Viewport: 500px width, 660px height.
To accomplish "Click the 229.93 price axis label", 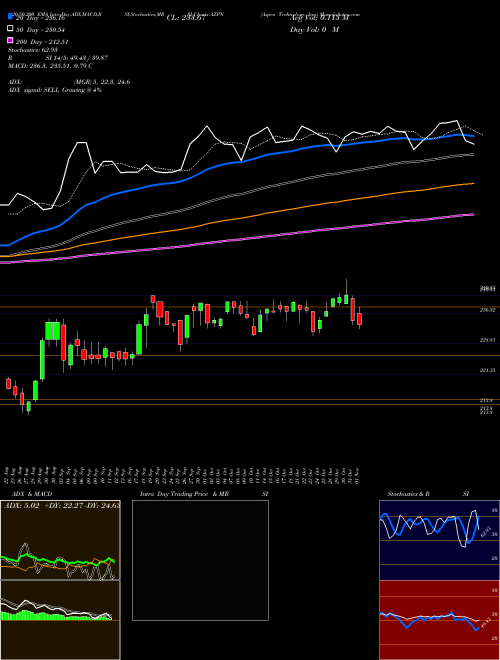I will [x=487, y=340].
